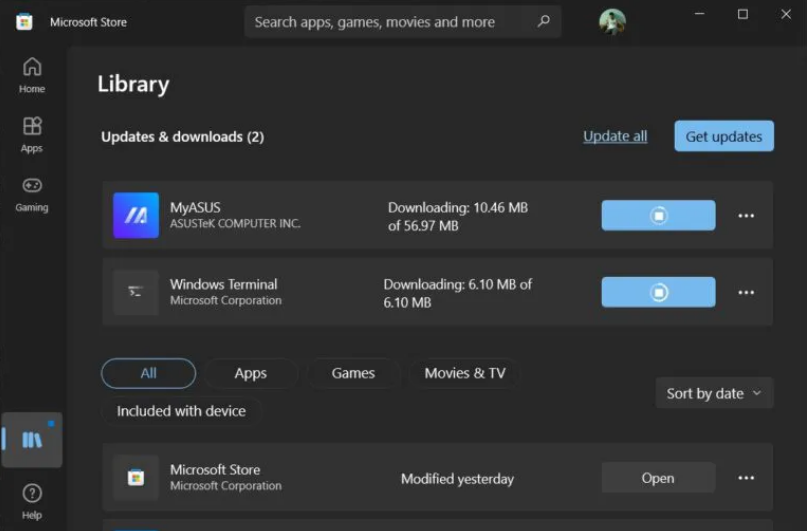Select the Games filter tab
The height and width of the screenshot is (531, 807).
[353, 373]
